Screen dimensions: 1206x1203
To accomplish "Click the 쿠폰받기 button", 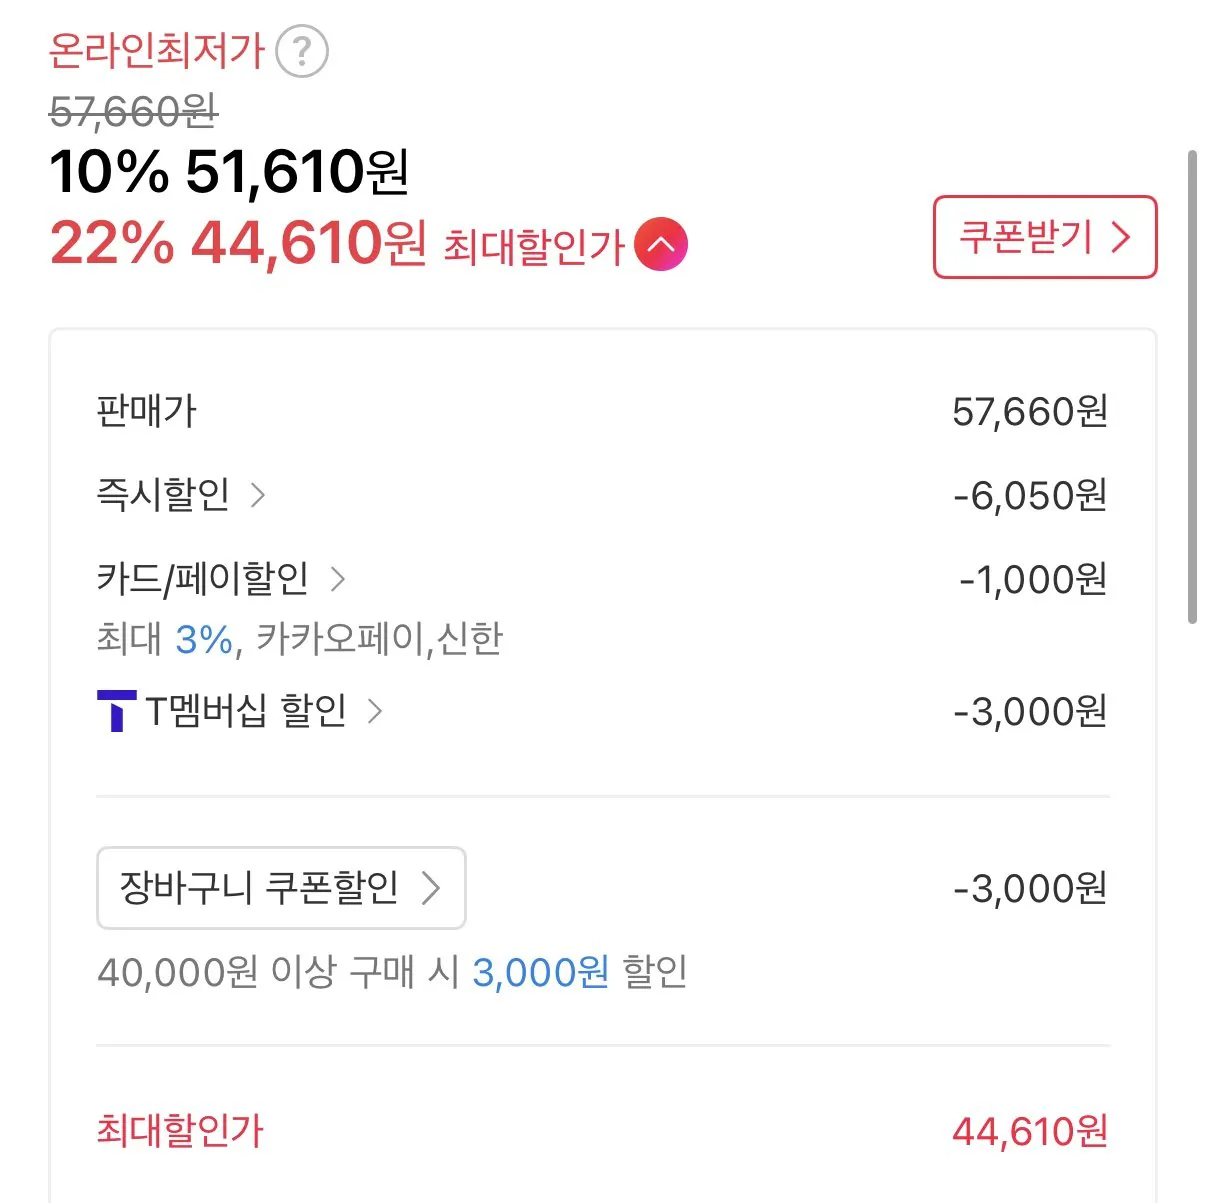I will pos(1044,237).
